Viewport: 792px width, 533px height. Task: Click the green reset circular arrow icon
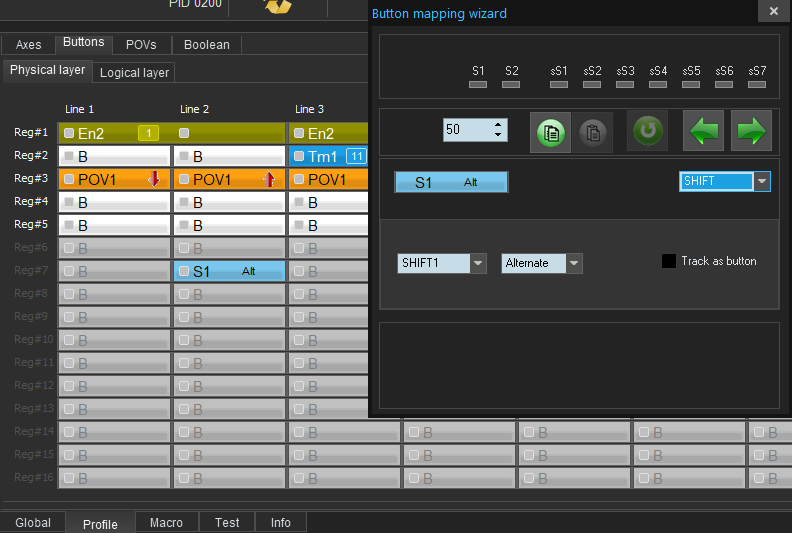(648, 131)
